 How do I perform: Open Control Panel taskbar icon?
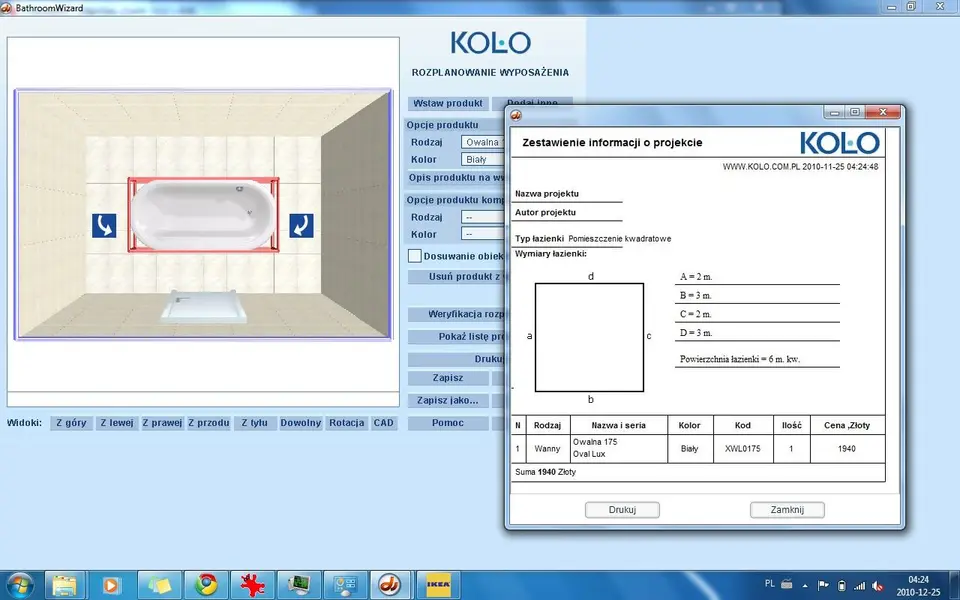coord(345,585)
